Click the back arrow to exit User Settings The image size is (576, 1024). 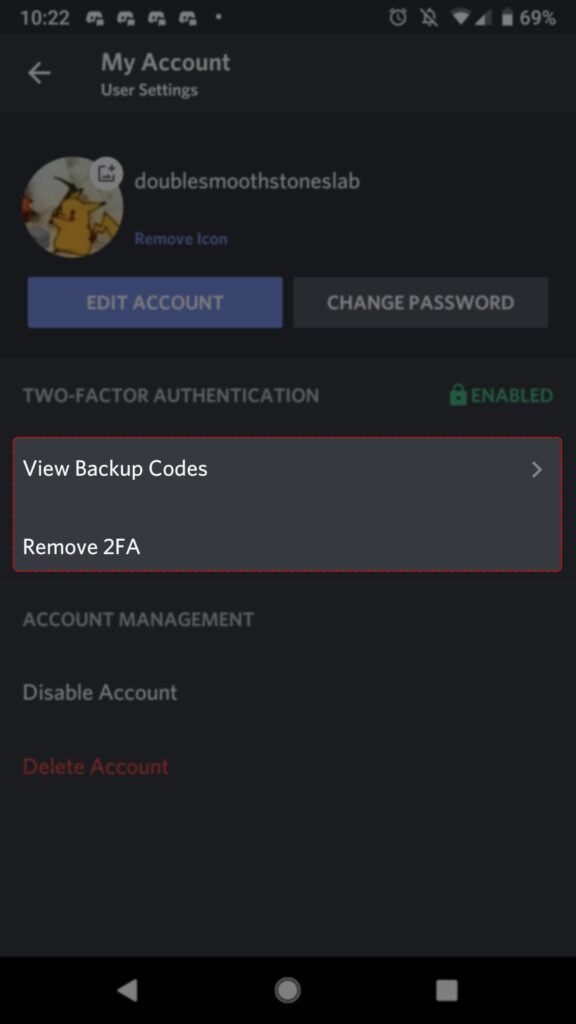click(40, 72)
